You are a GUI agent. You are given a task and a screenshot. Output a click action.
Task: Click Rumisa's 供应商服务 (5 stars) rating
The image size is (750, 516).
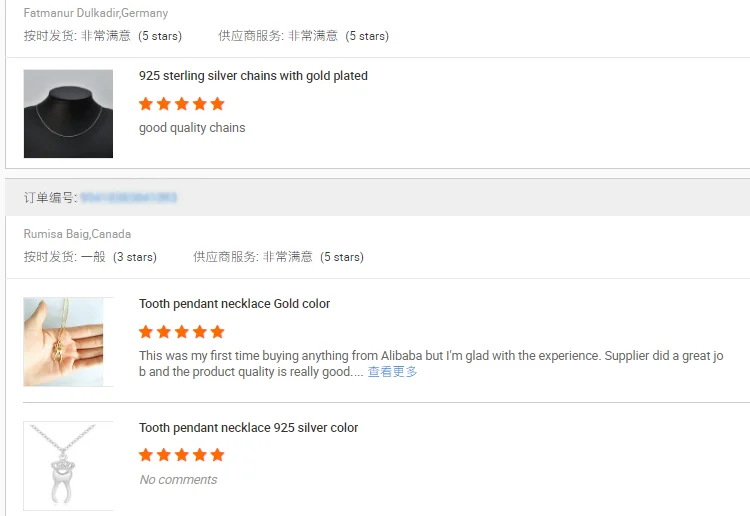[x=278, y=257]
